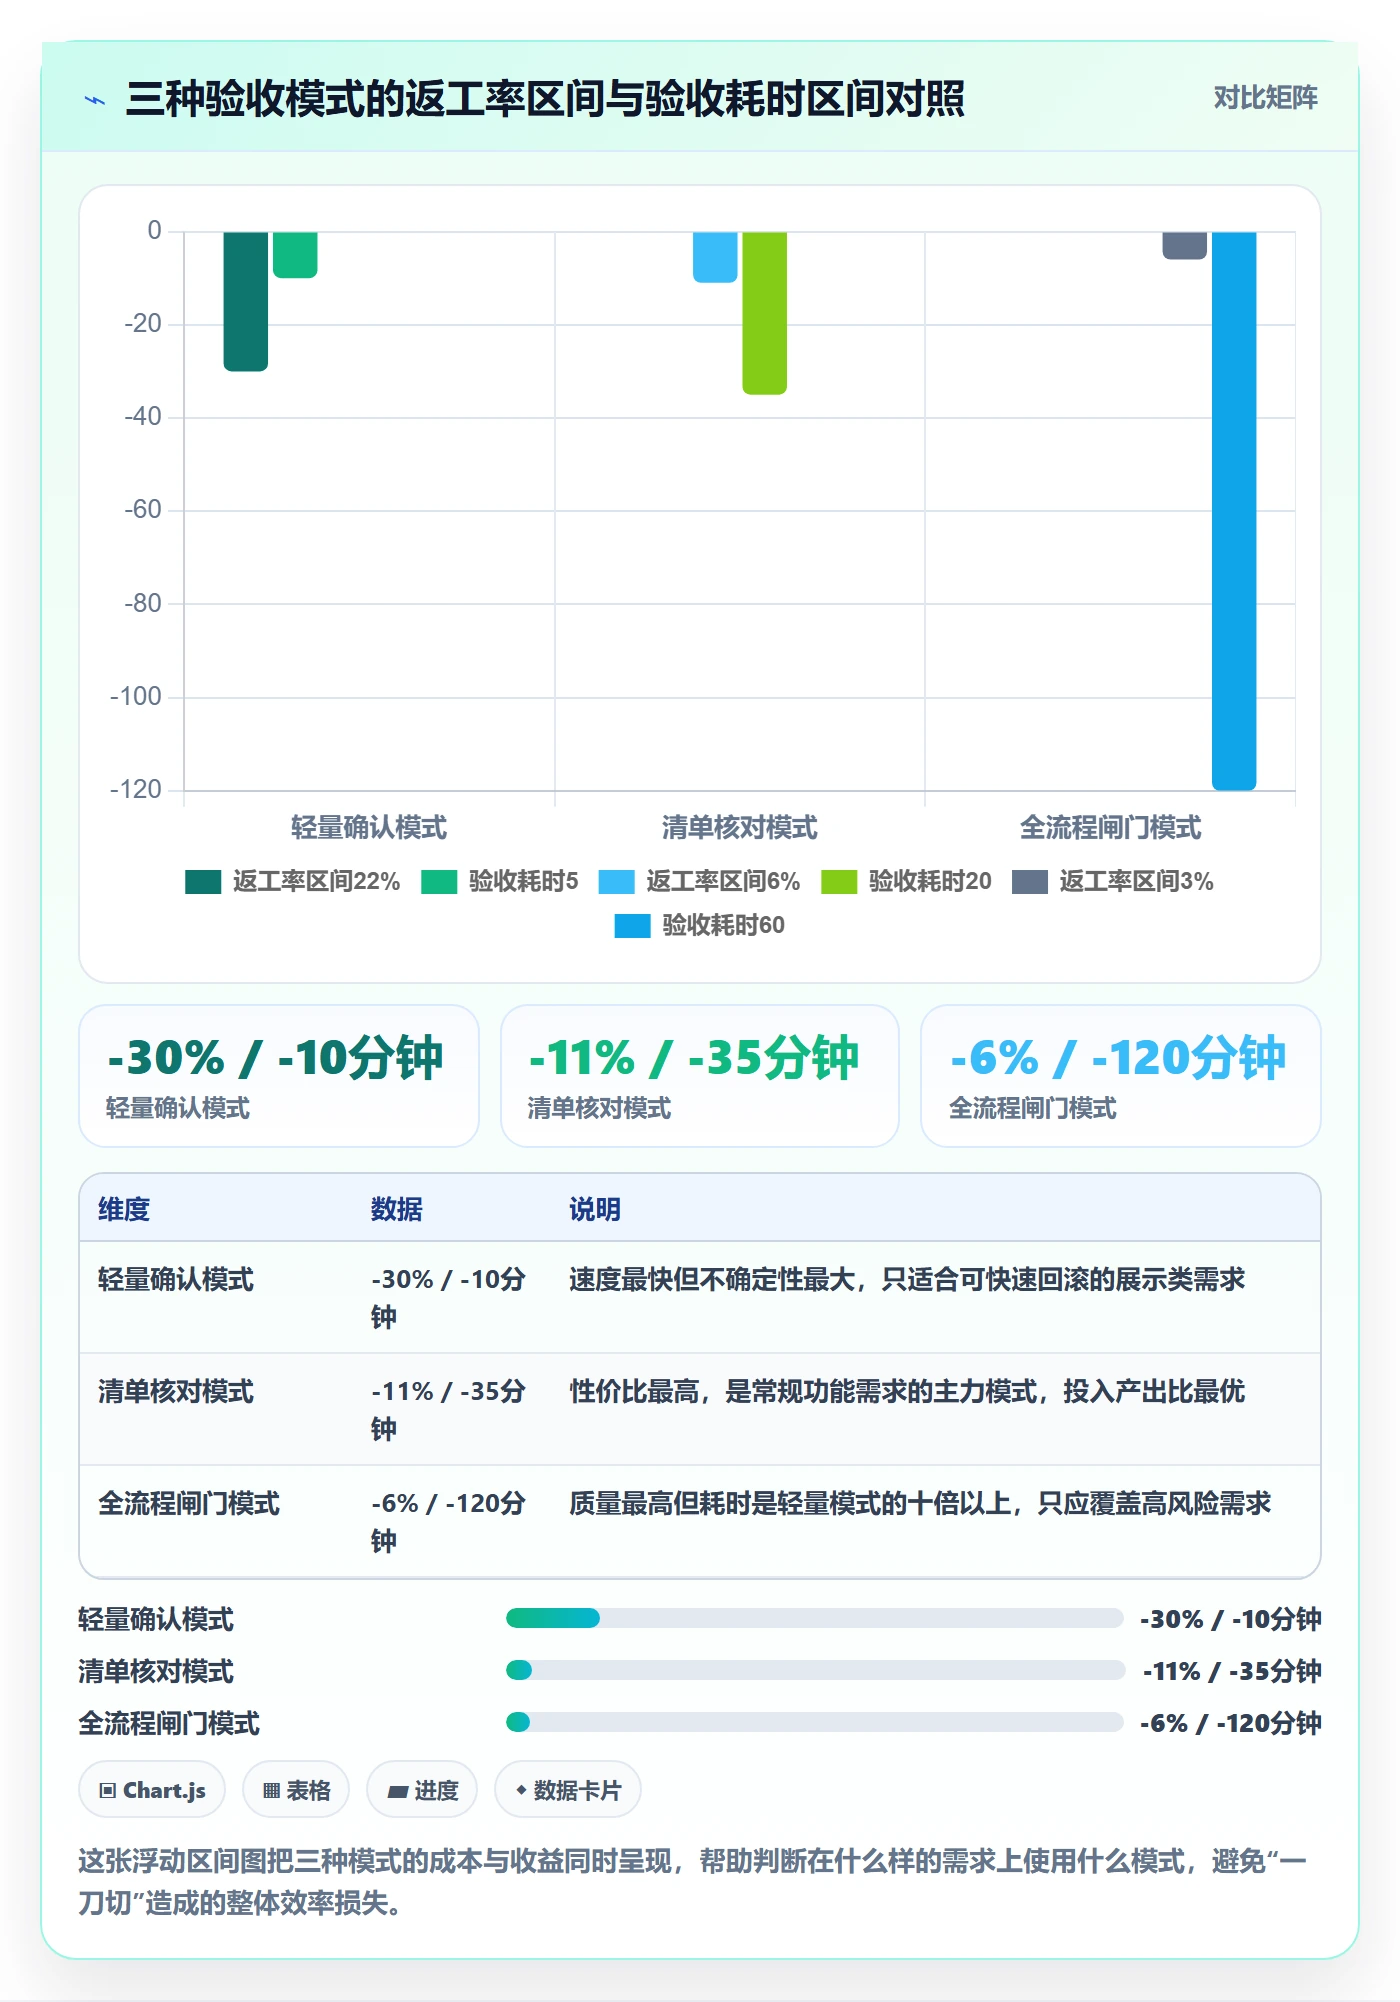
Task: Toggle the 返工率区间3% legend entry
Action: pyautogui.click(x=1112, y=881)
